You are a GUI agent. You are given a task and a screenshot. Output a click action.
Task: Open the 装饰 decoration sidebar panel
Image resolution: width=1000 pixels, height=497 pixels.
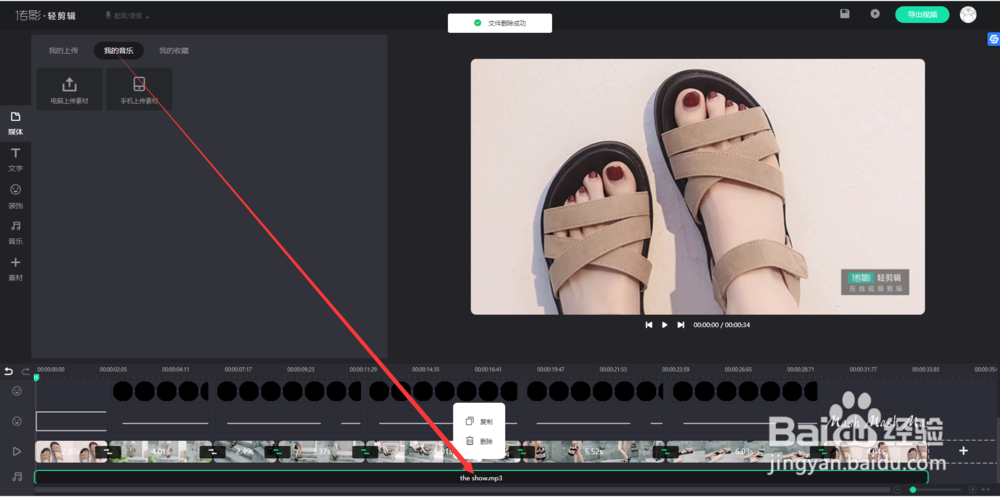(x=15, y=197)
